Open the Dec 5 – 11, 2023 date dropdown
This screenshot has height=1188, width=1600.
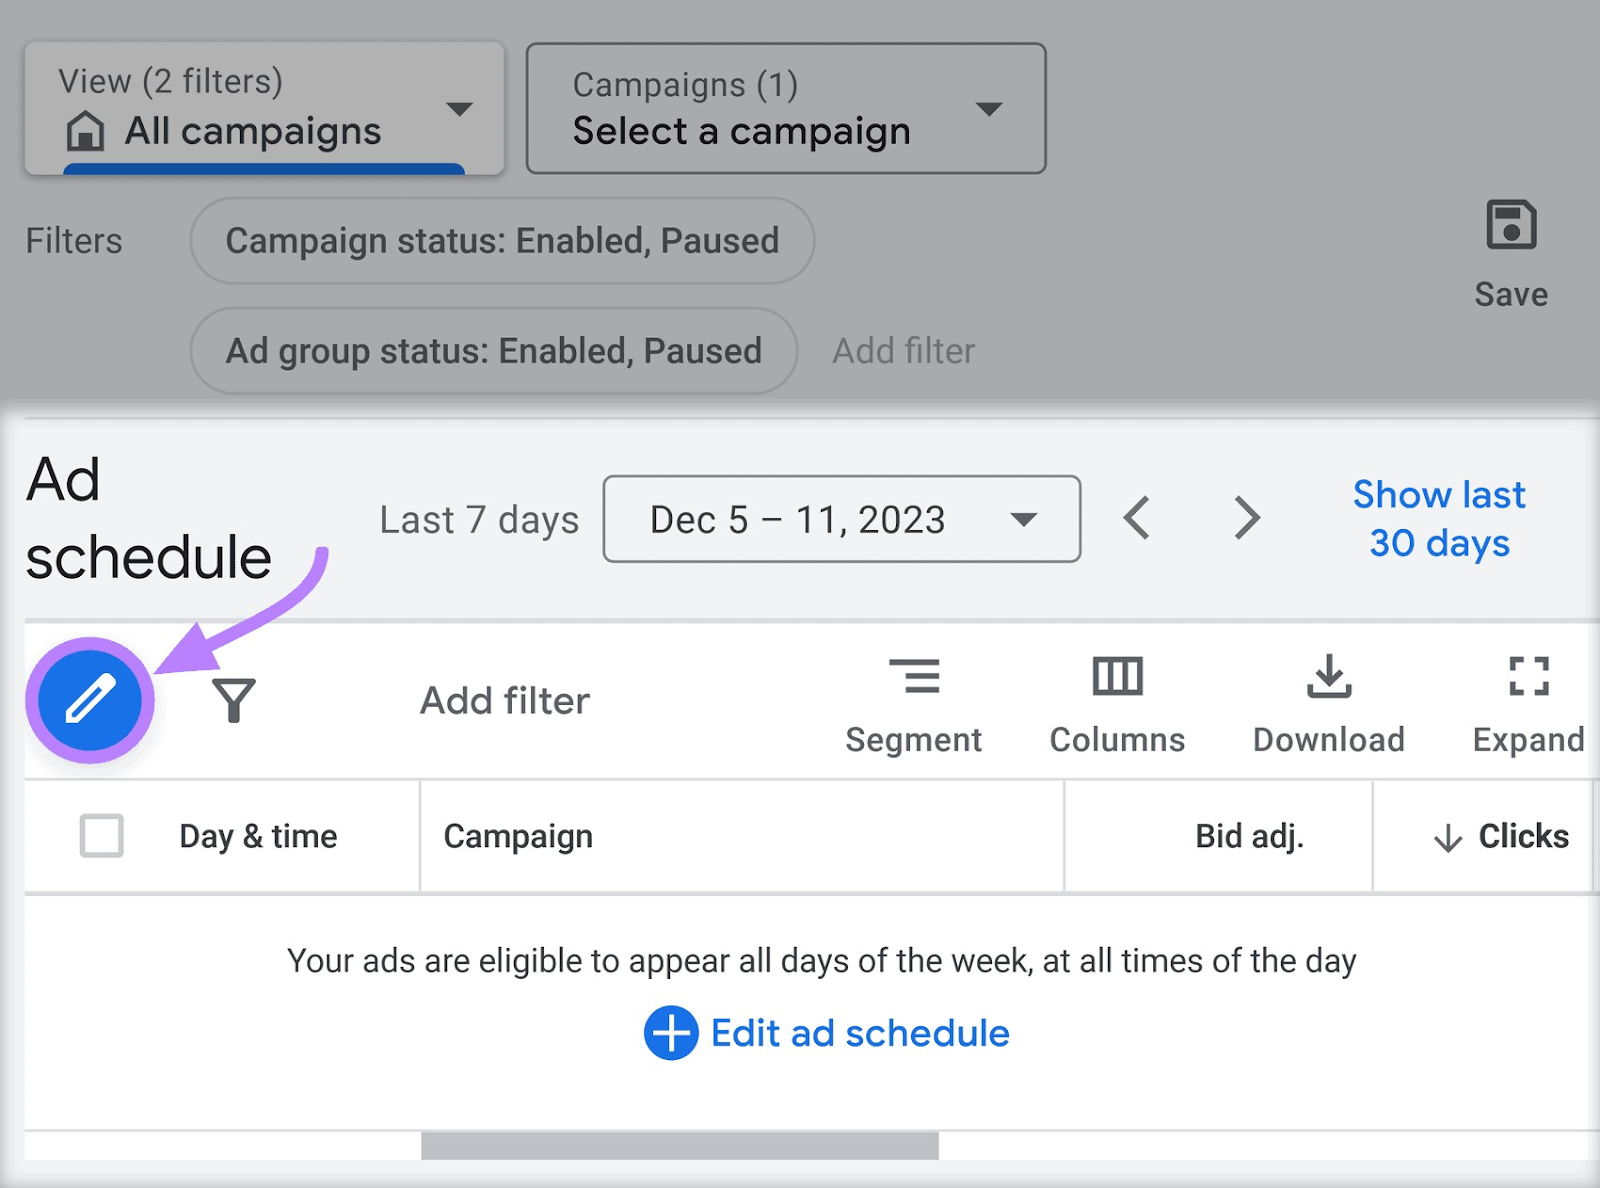pyautogui.click(x=841, y=519)
